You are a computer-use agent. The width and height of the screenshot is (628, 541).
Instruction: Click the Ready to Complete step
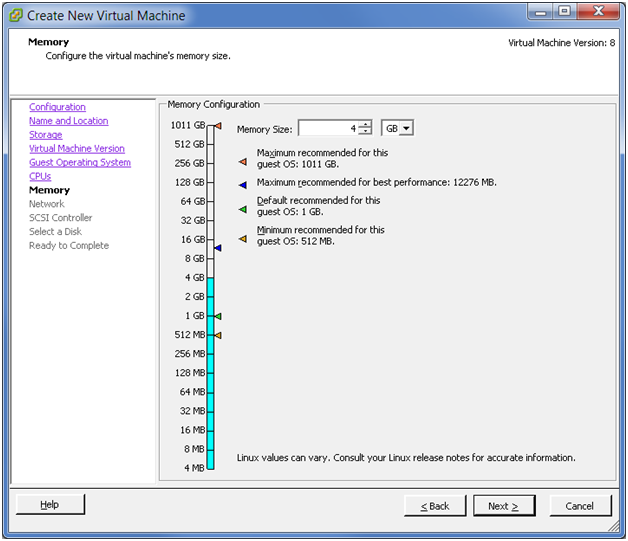tap(69, 245)
